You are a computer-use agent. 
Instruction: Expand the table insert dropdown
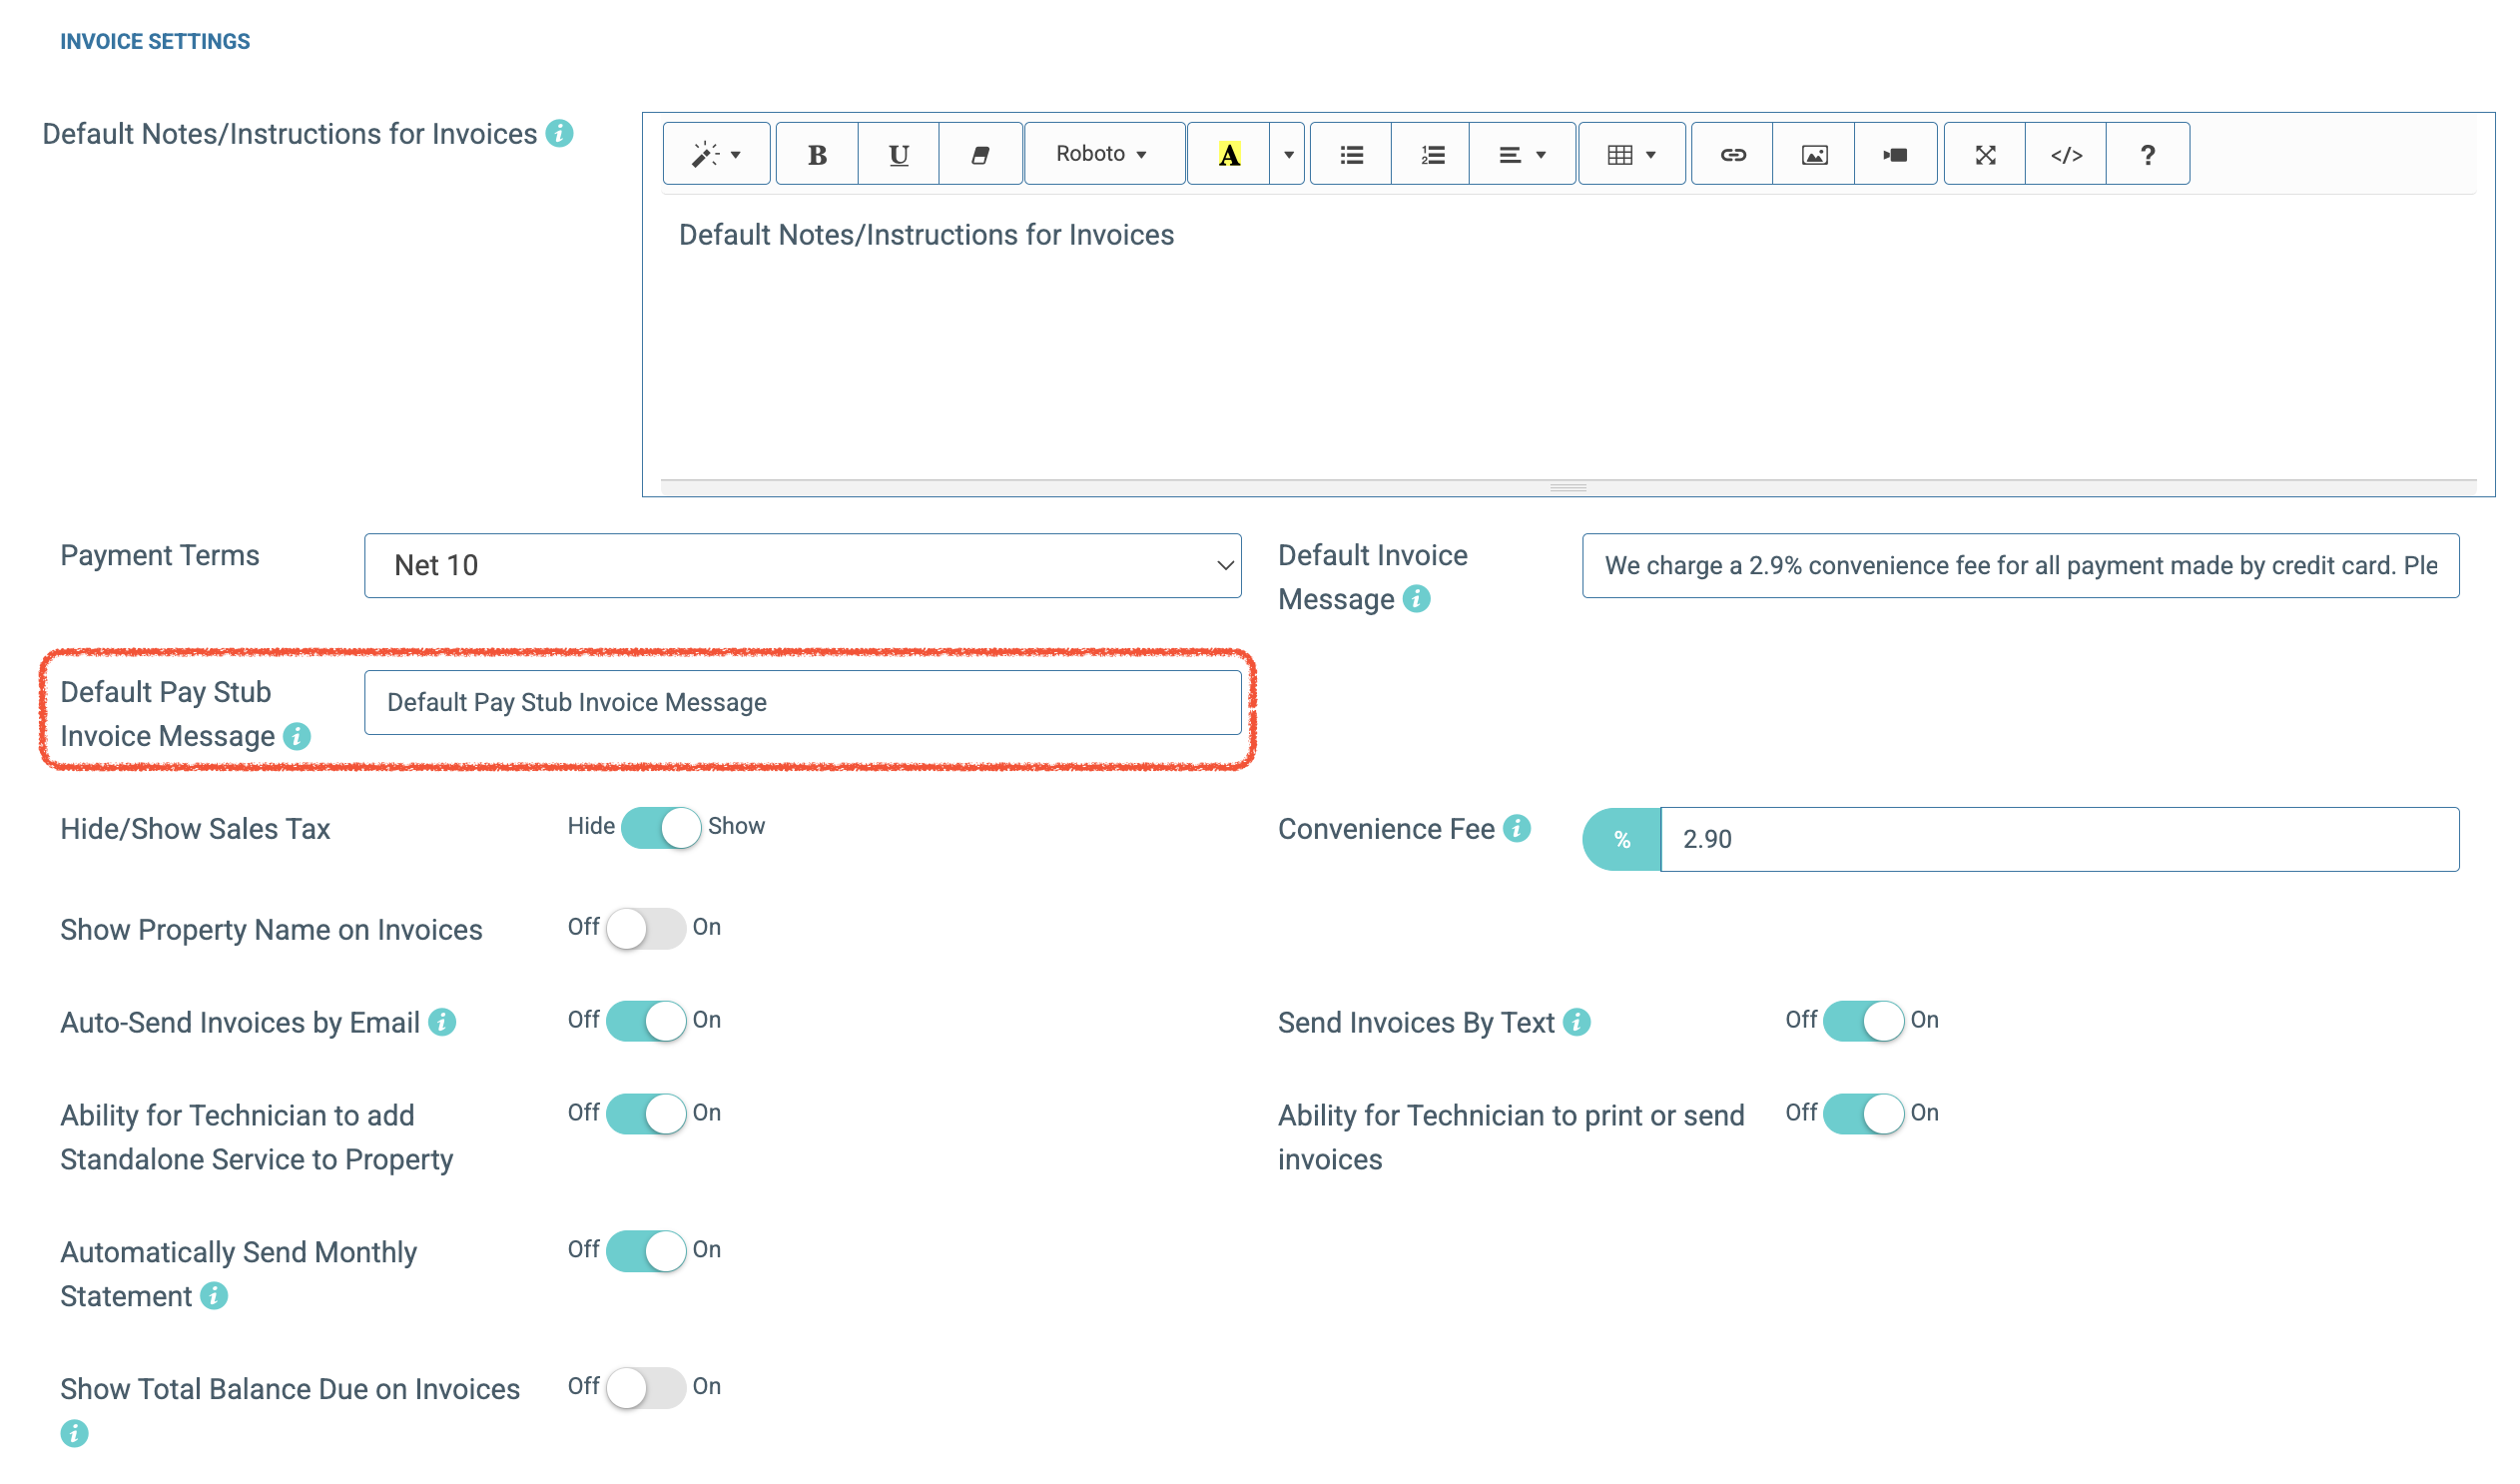1631,154
